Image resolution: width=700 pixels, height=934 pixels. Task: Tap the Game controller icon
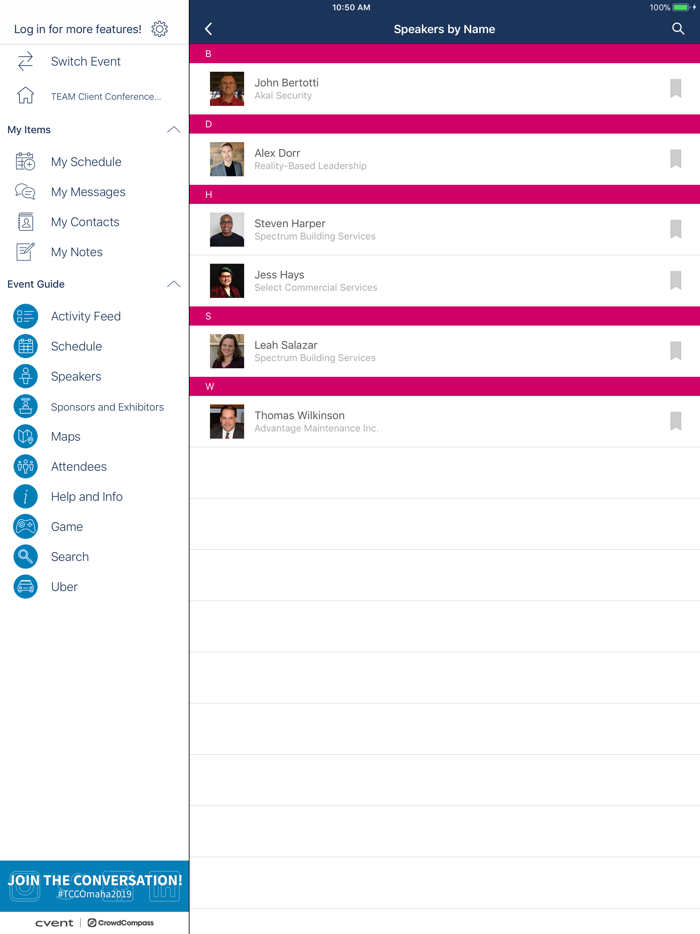click(26, 527)
